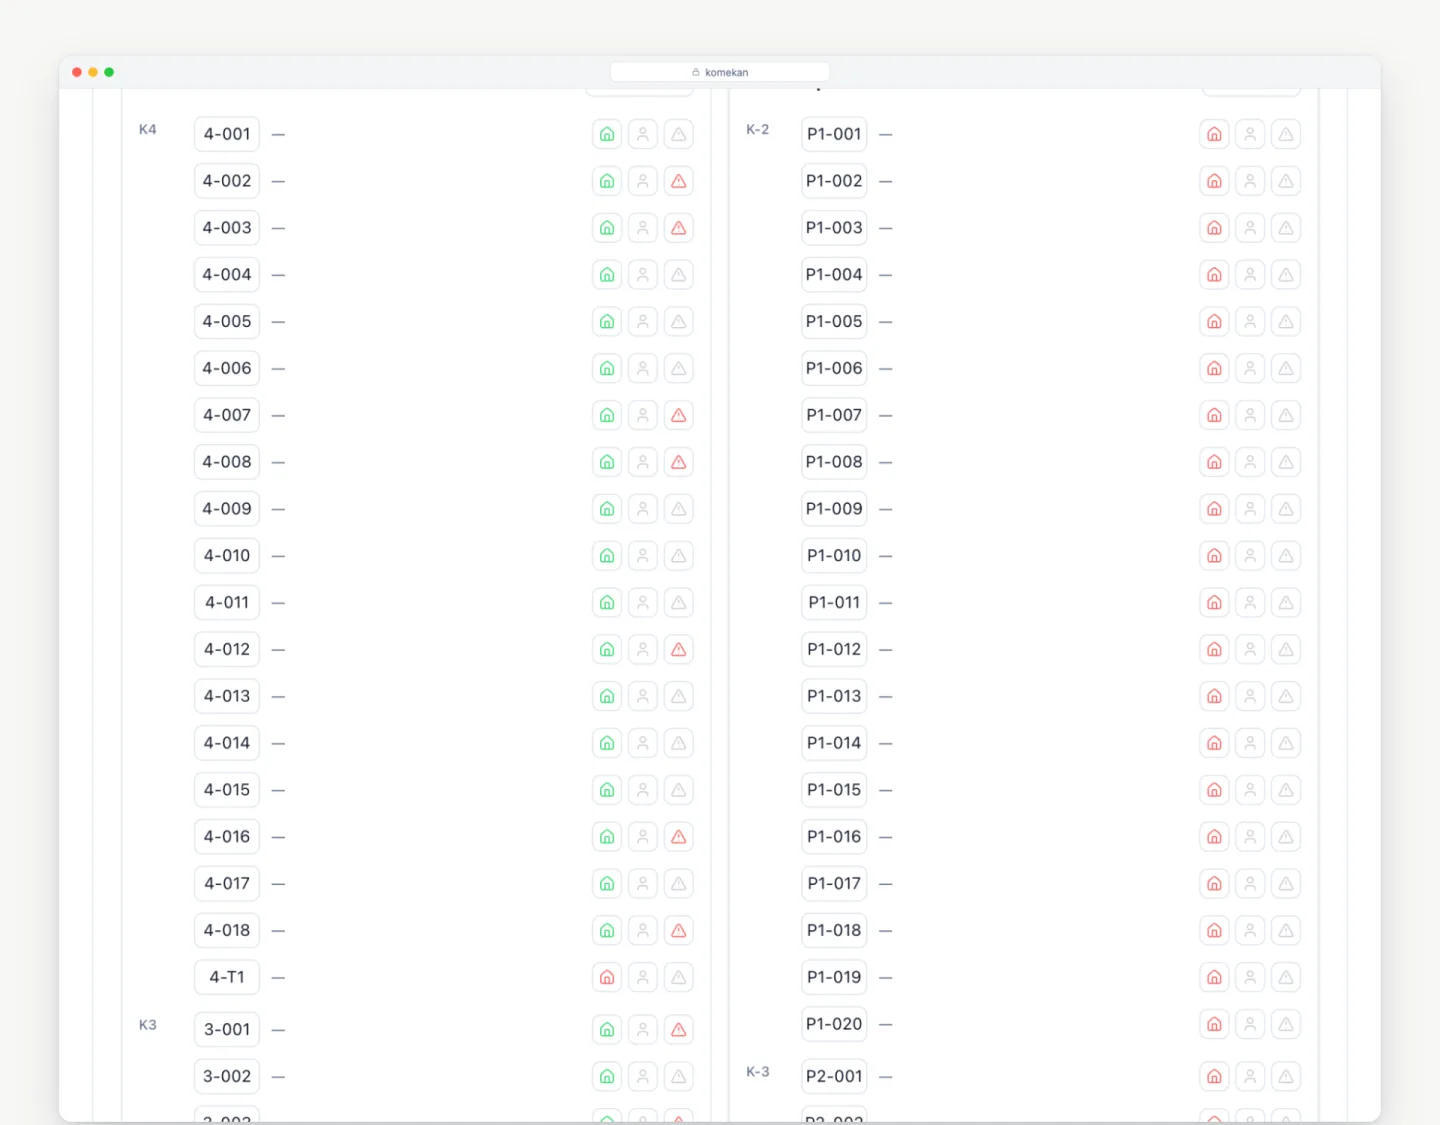Click the K-3 group label
Screen dimensions: 1440x1125
point(758,1072)
